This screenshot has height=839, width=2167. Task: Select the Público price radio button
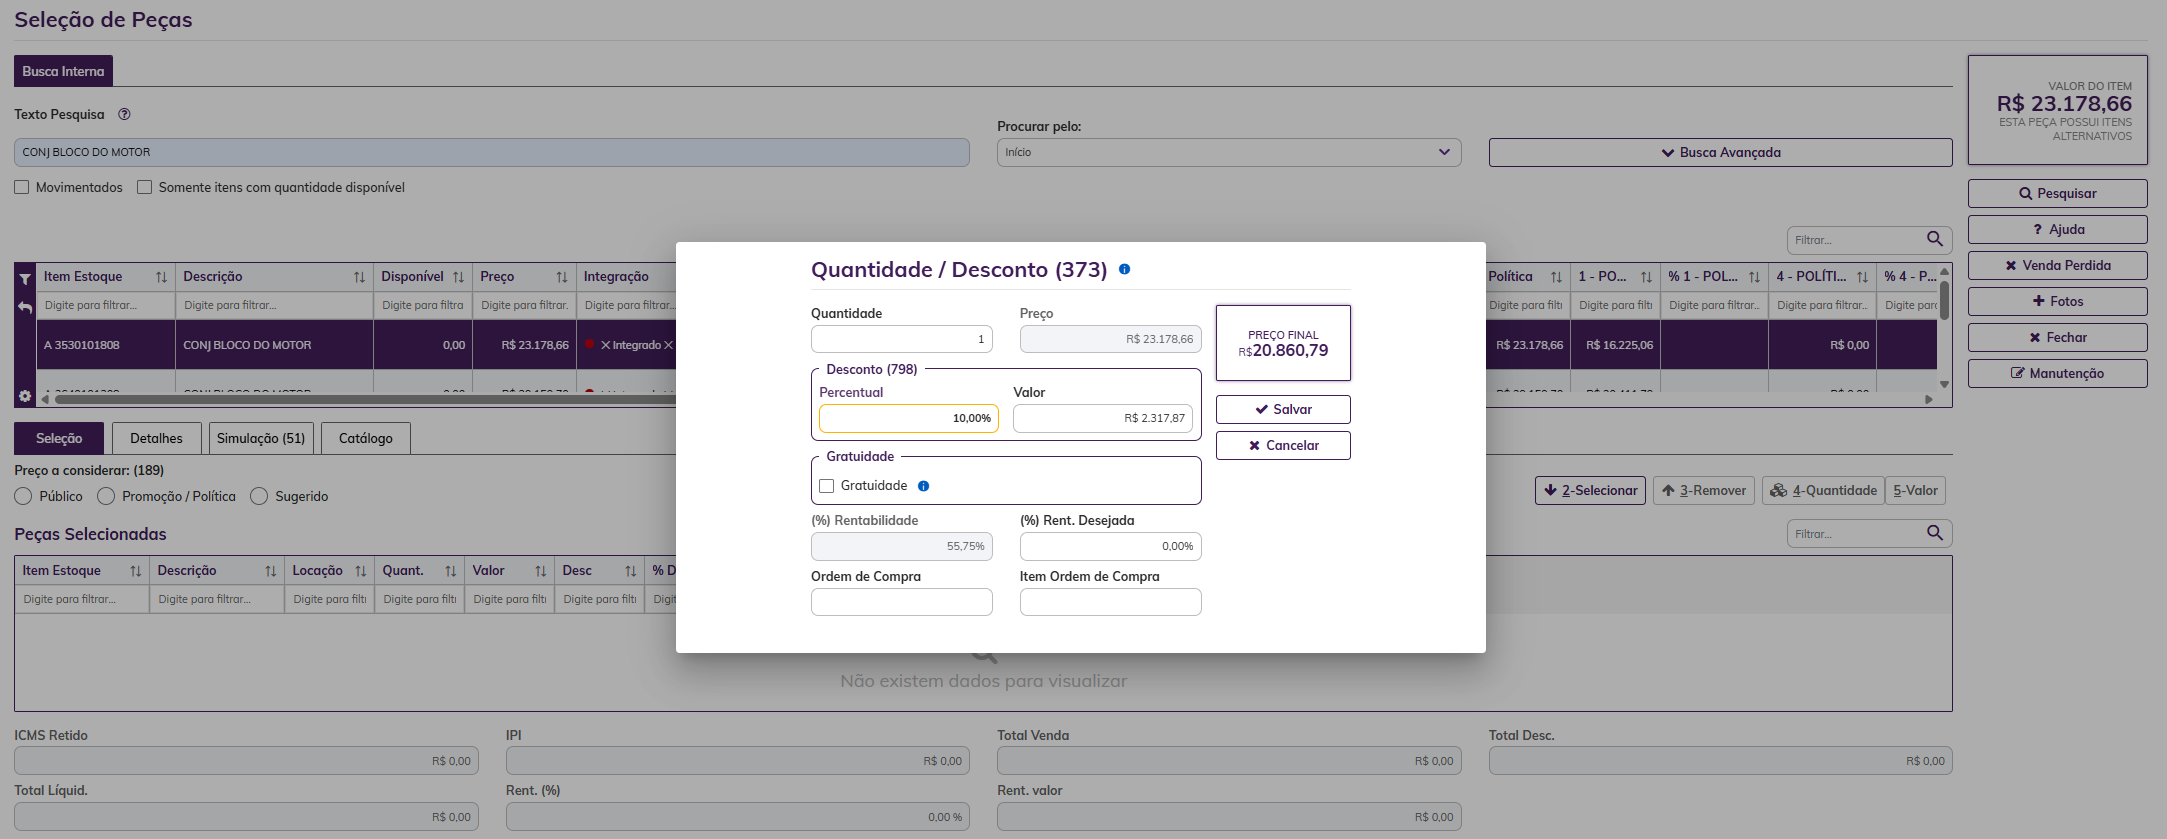click(23, 496)
